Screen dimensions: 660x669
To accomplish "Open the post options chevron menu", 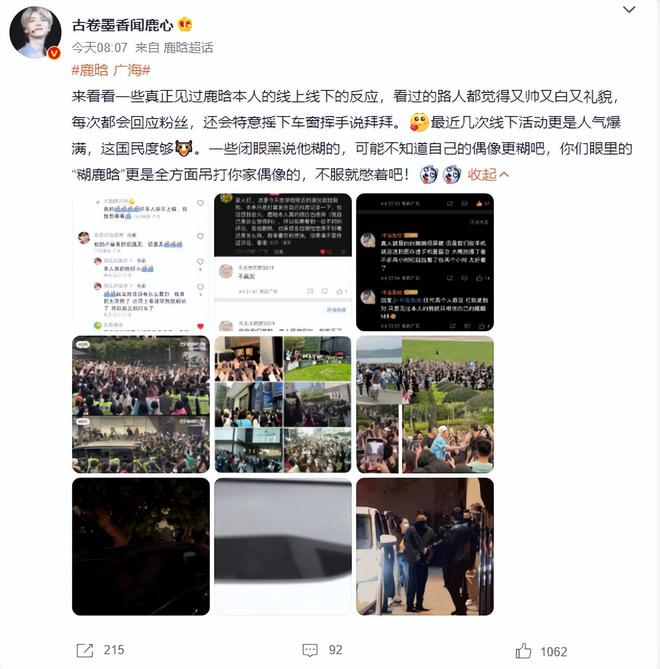I will (629, 10).
